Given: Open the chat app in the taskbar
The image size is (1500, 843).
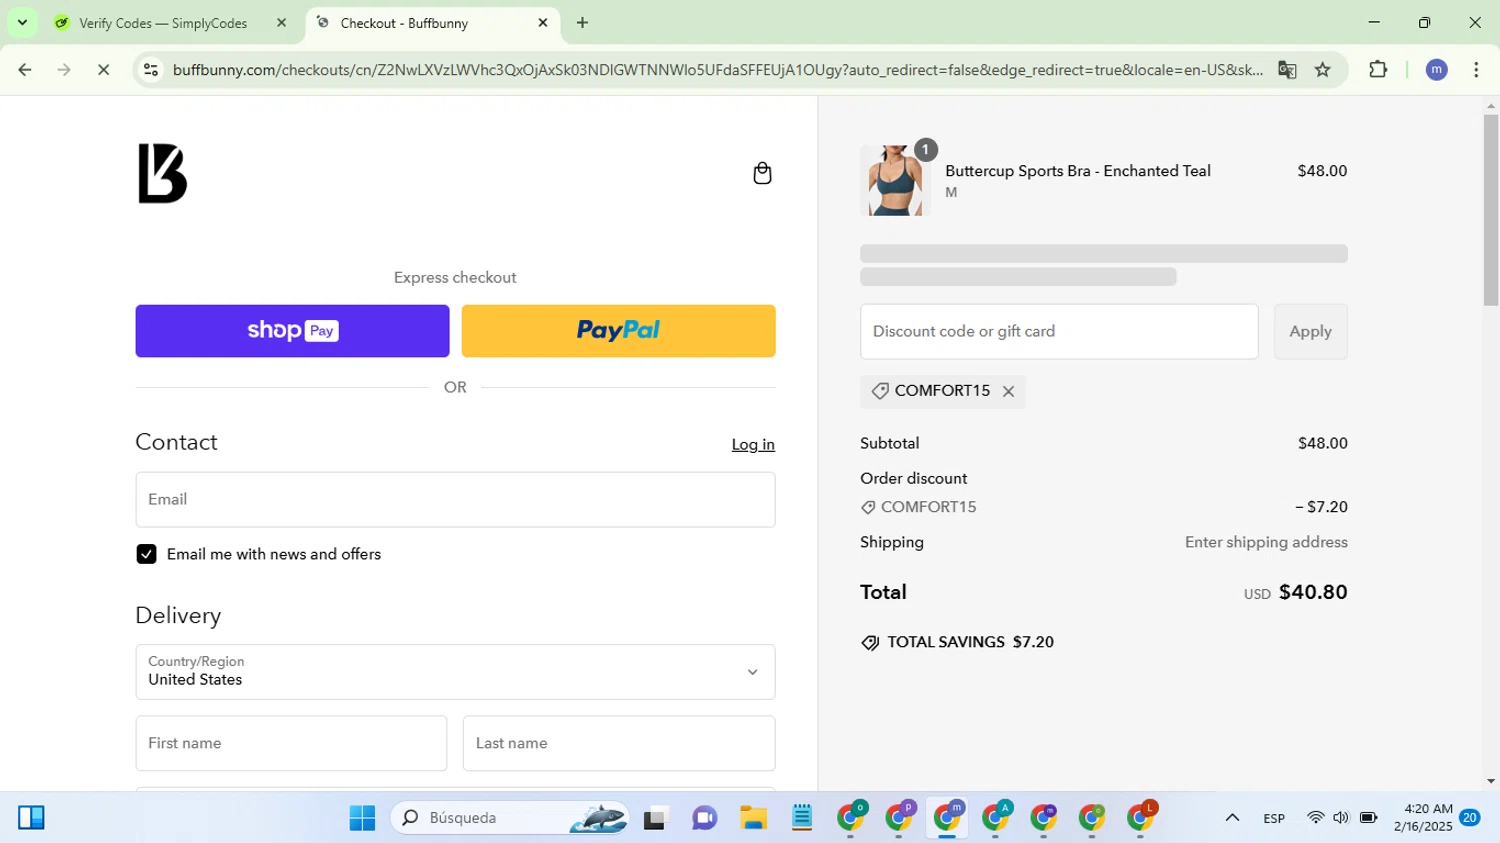Looking at the screenshot, I should tap(704, 818).
